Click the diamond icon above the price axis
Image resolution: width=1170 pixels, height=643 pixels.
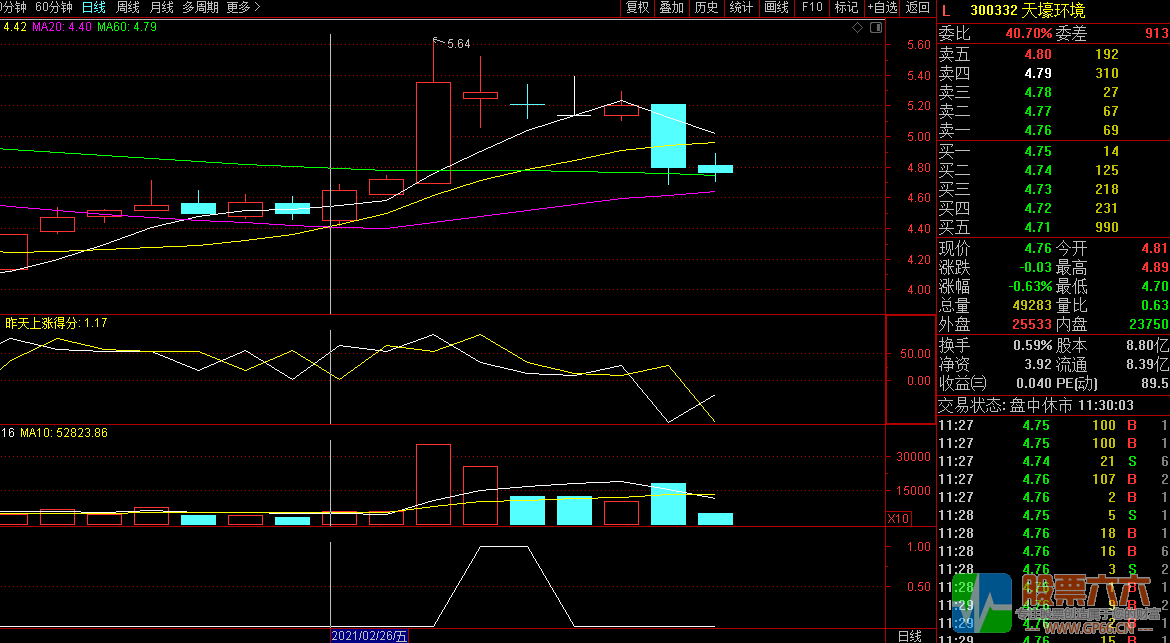(857, 28)
